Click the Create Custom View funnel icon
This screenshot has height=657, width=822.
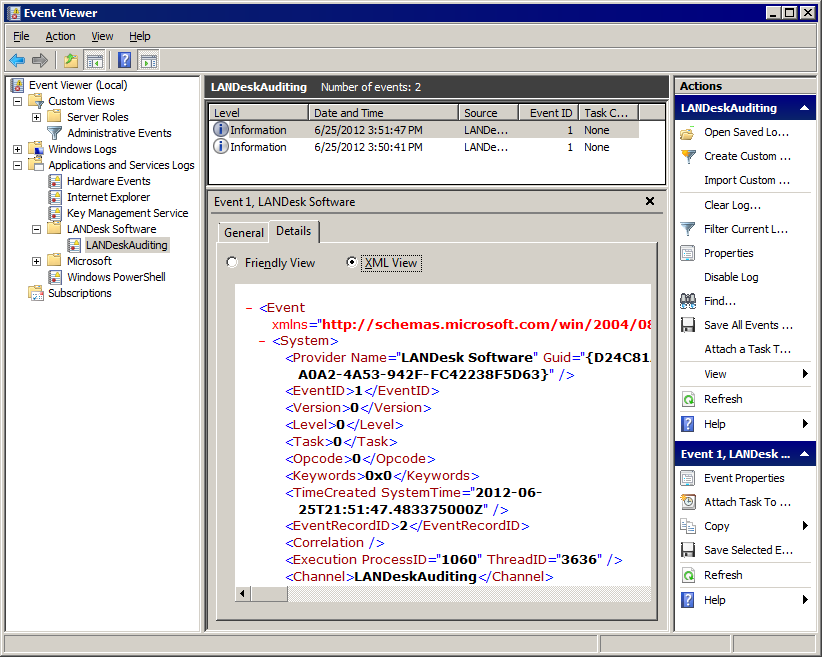pos(688,156)
